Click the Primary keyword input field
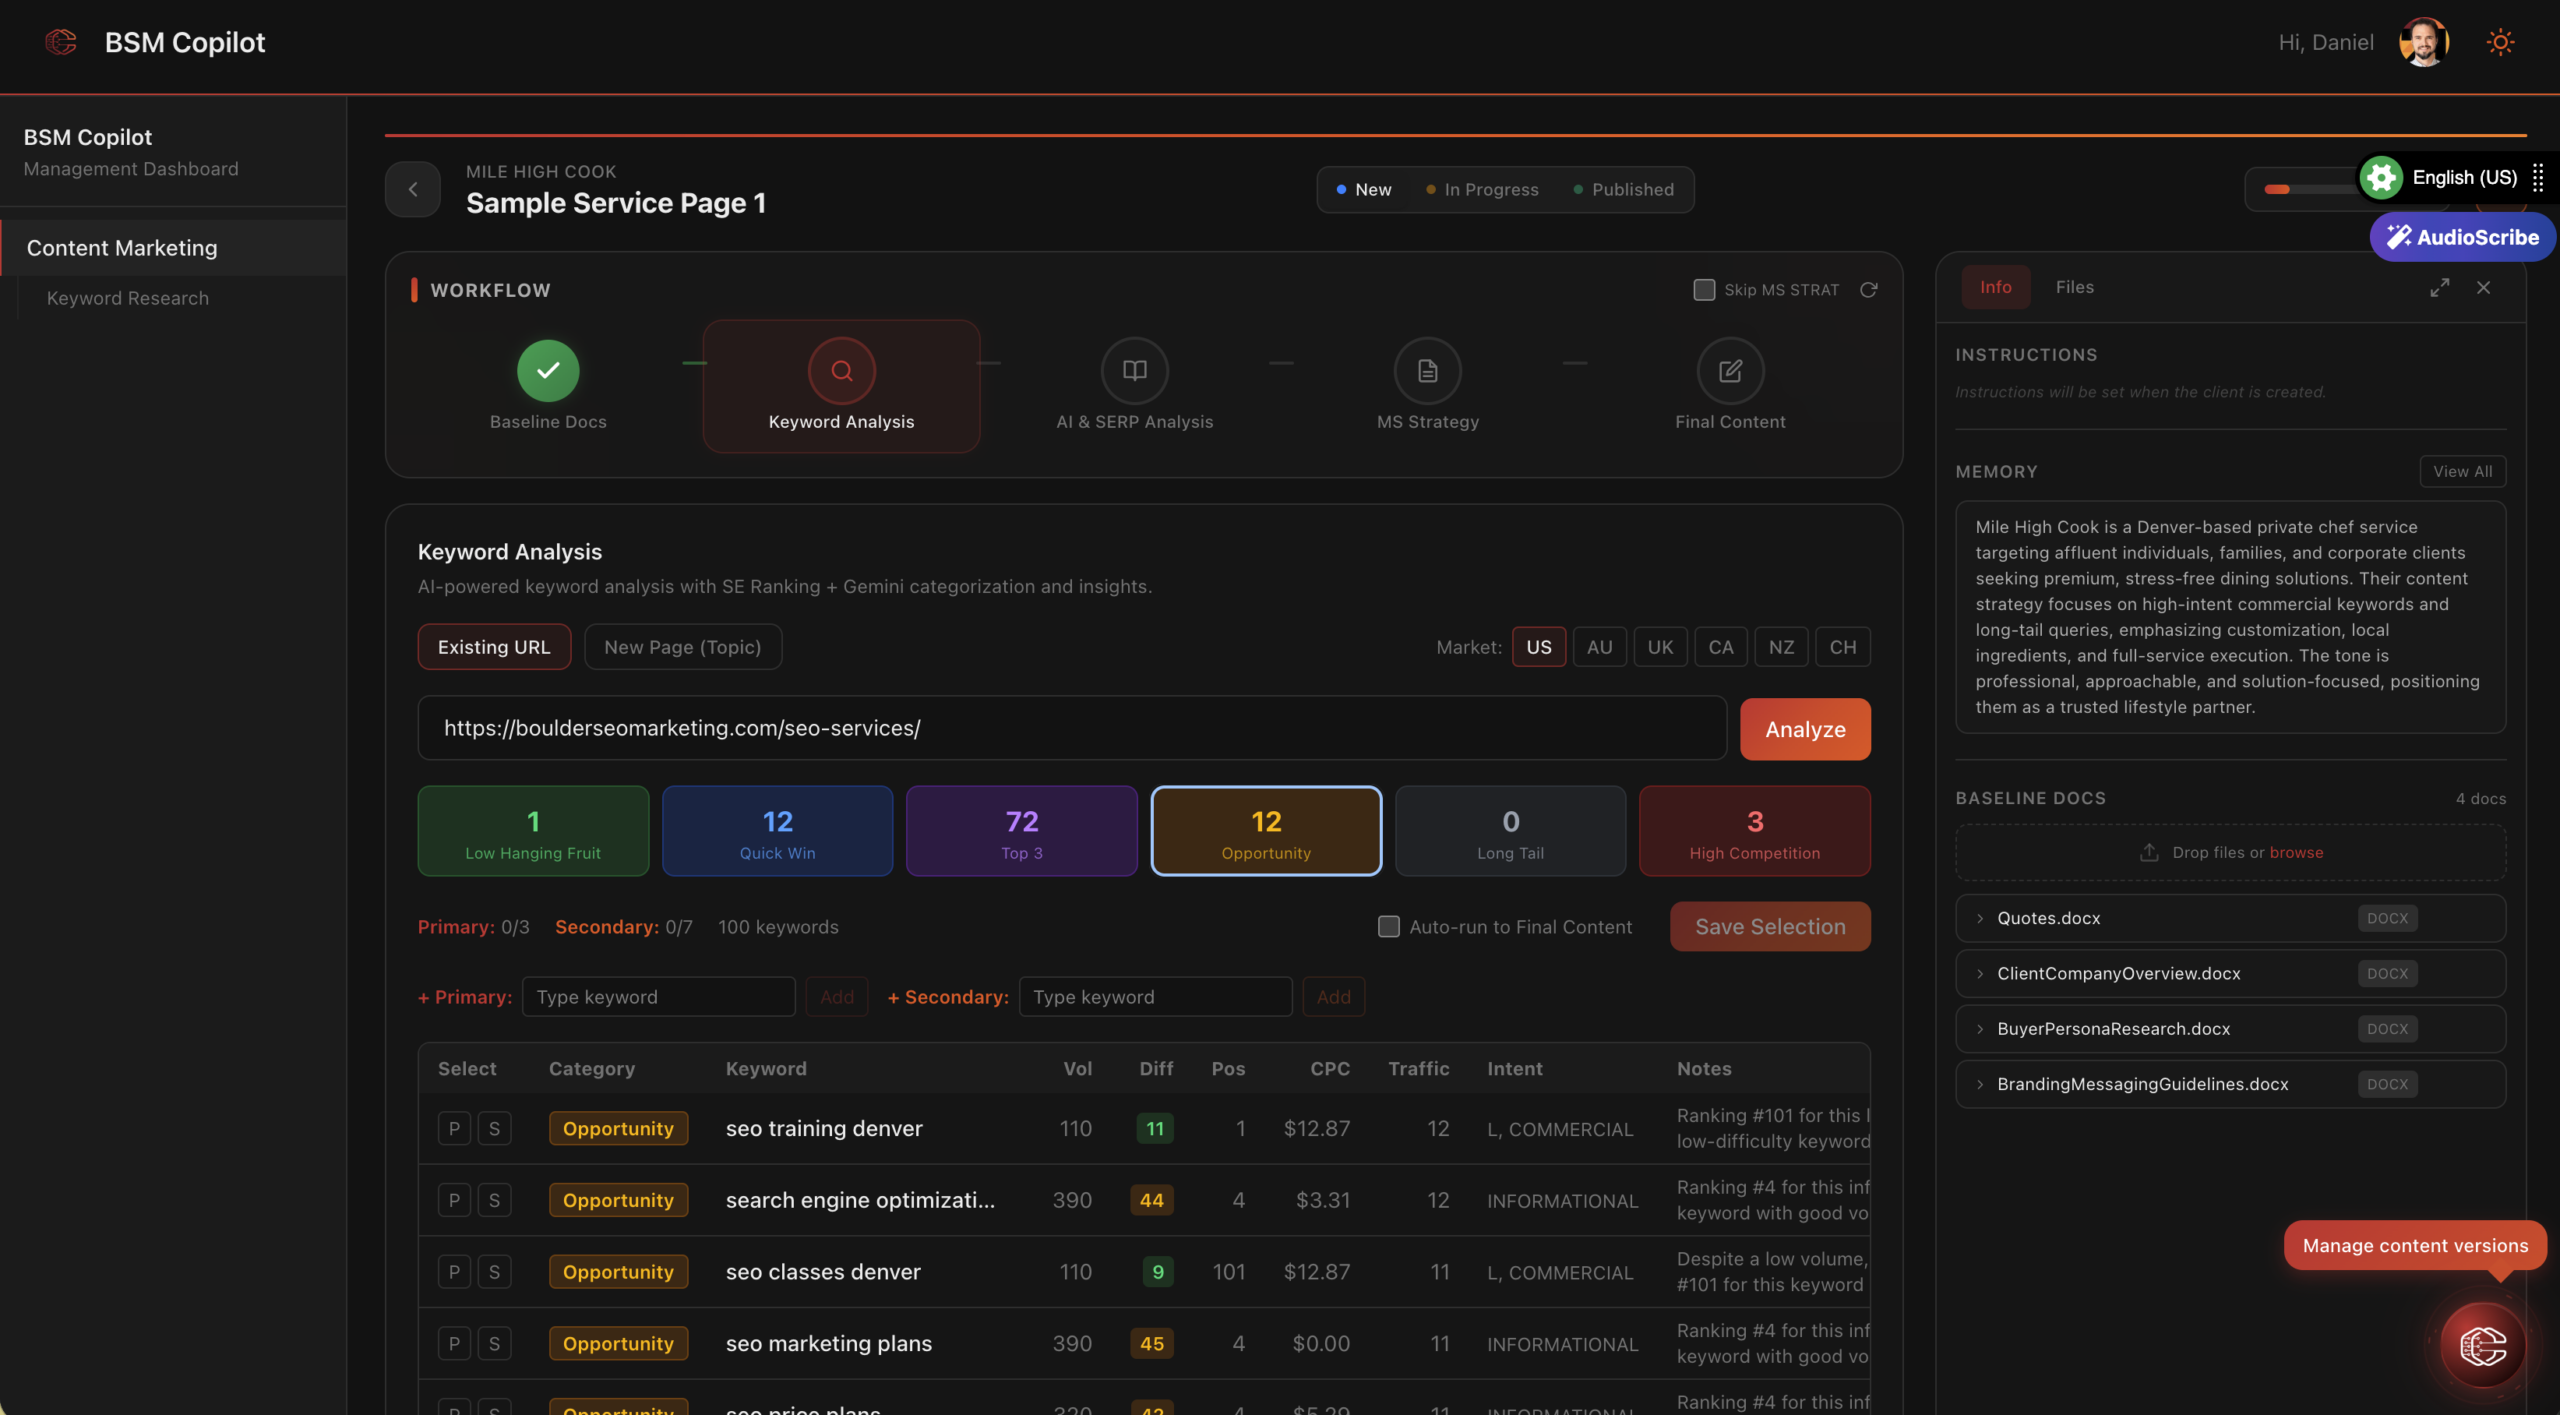This screenshot has width=2560, height=1415. (x=658, y=997)
